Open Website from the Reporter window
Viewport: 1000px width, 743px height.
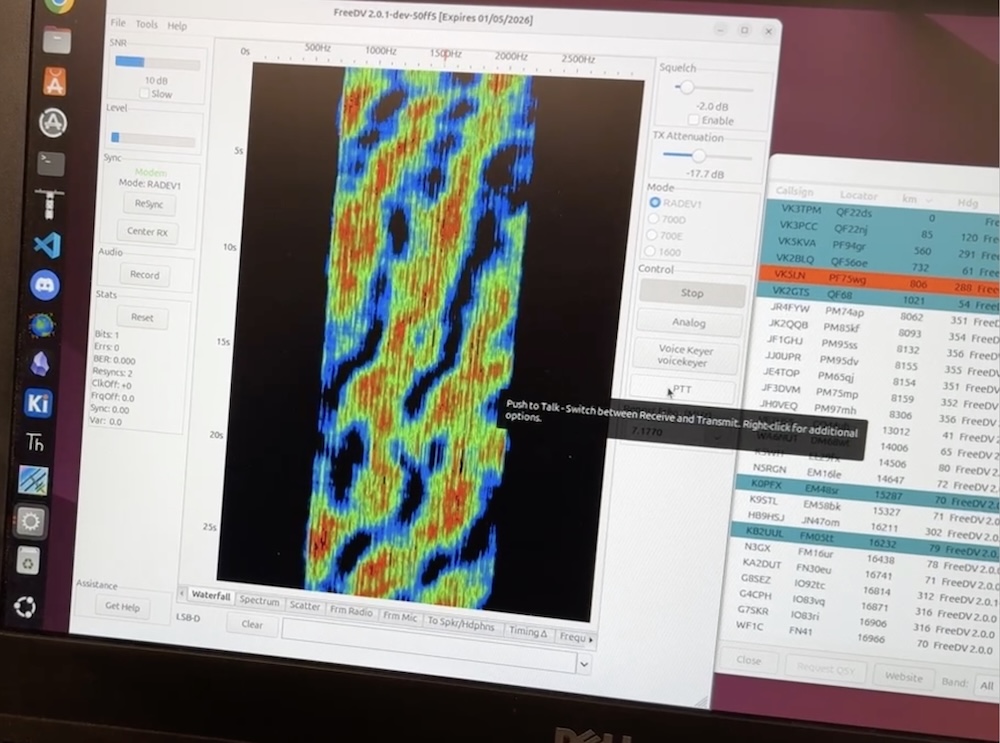(904, 677)
